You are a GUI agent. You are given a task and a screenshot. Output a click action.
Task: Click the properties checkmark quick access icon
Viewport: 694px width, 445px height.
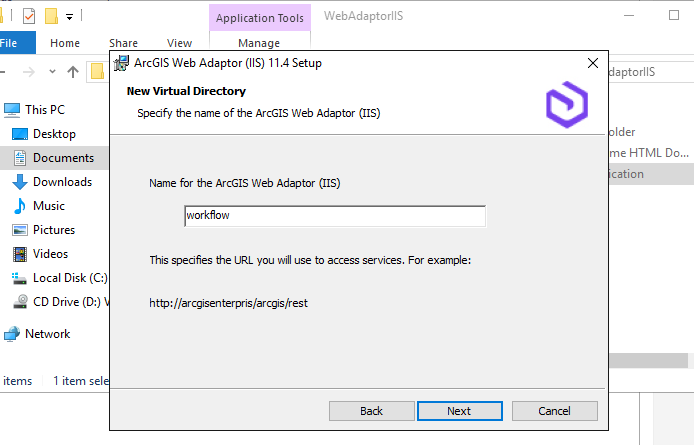[29, 16]
